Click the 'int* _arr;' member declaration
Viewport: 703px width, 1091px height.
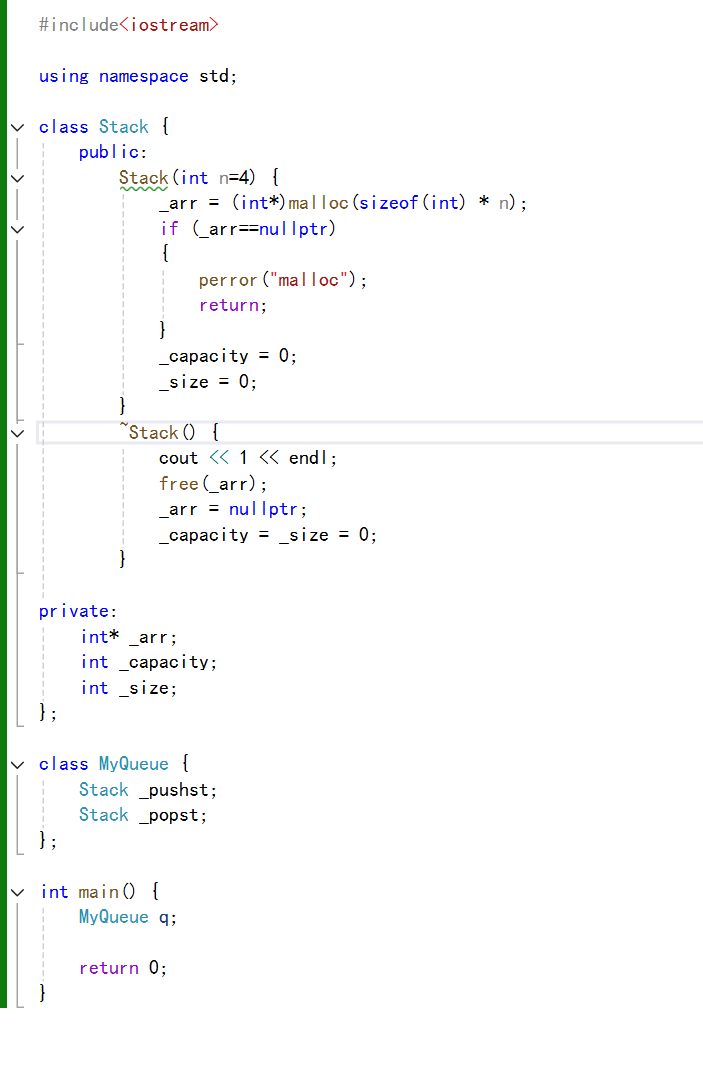(x=129, y=637)
